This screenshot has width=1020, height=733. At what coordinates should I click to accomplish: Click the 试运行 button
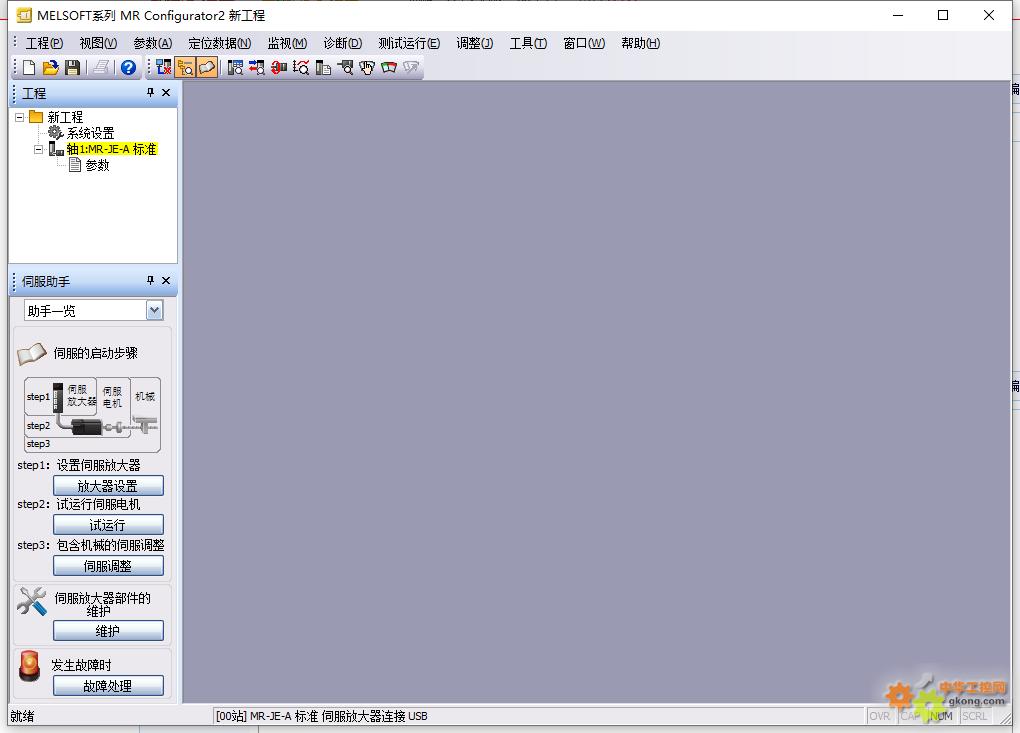click(108, 525)
